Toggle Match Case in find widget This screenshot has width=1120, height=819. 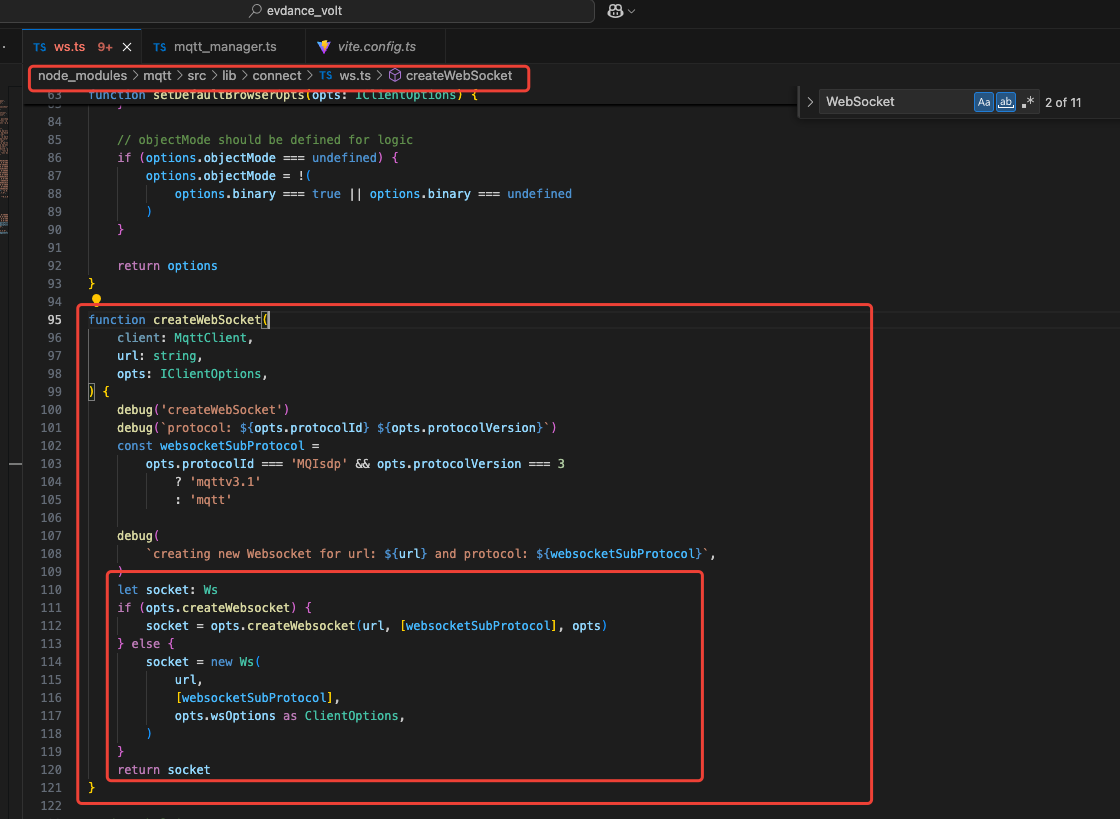coord(984,102)
